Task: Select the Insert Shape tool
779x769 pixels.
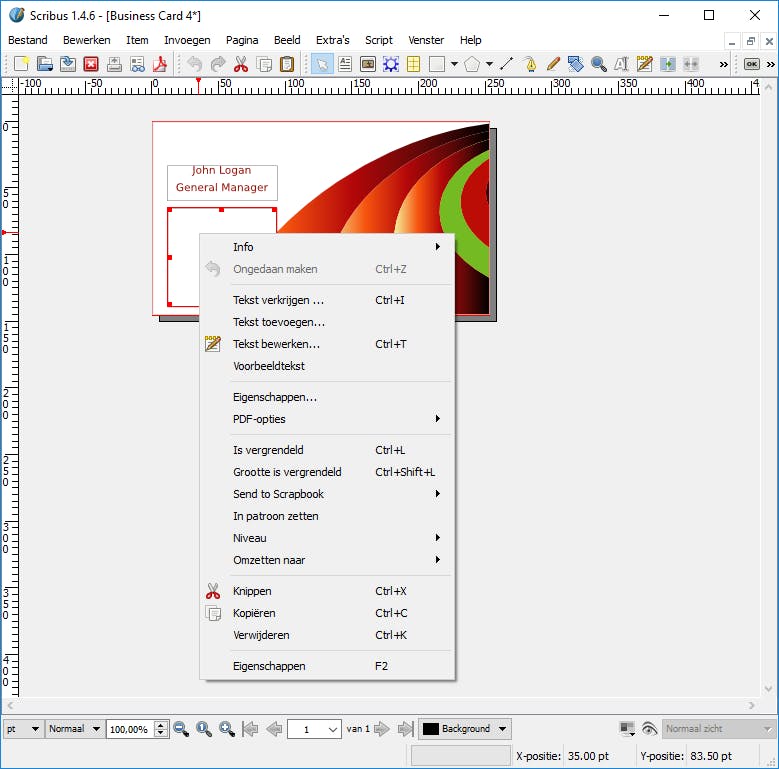Action: 437,64
